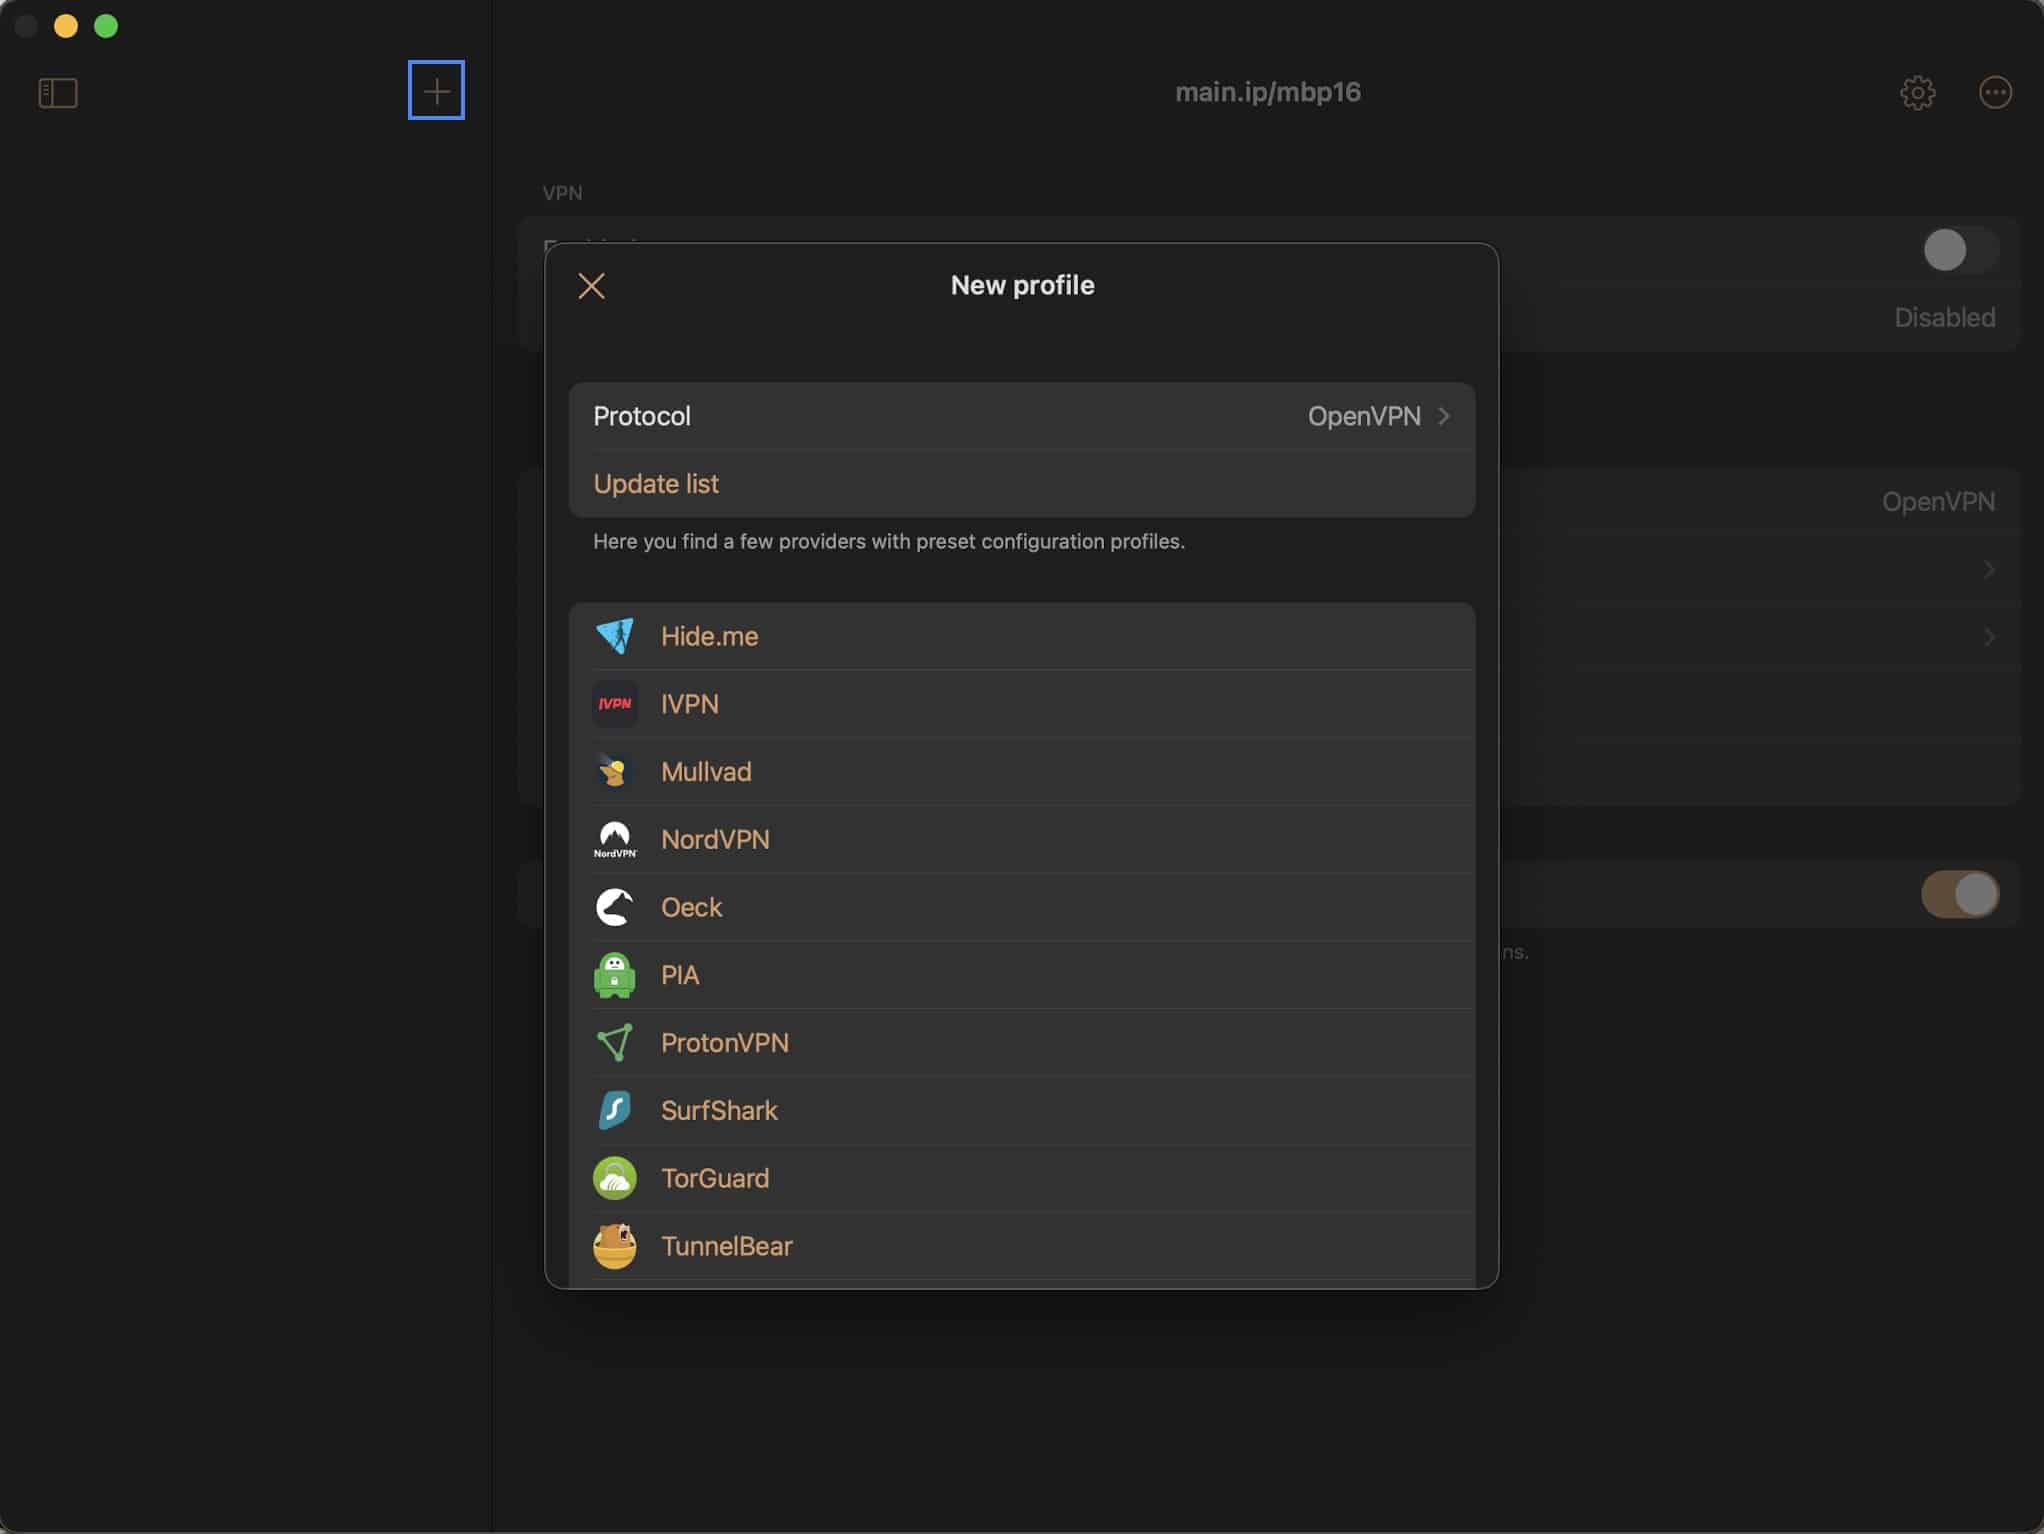Click the PIA robot logo icon
This screenshot has height=1534, width=2044.
click(x=615, y=975)
